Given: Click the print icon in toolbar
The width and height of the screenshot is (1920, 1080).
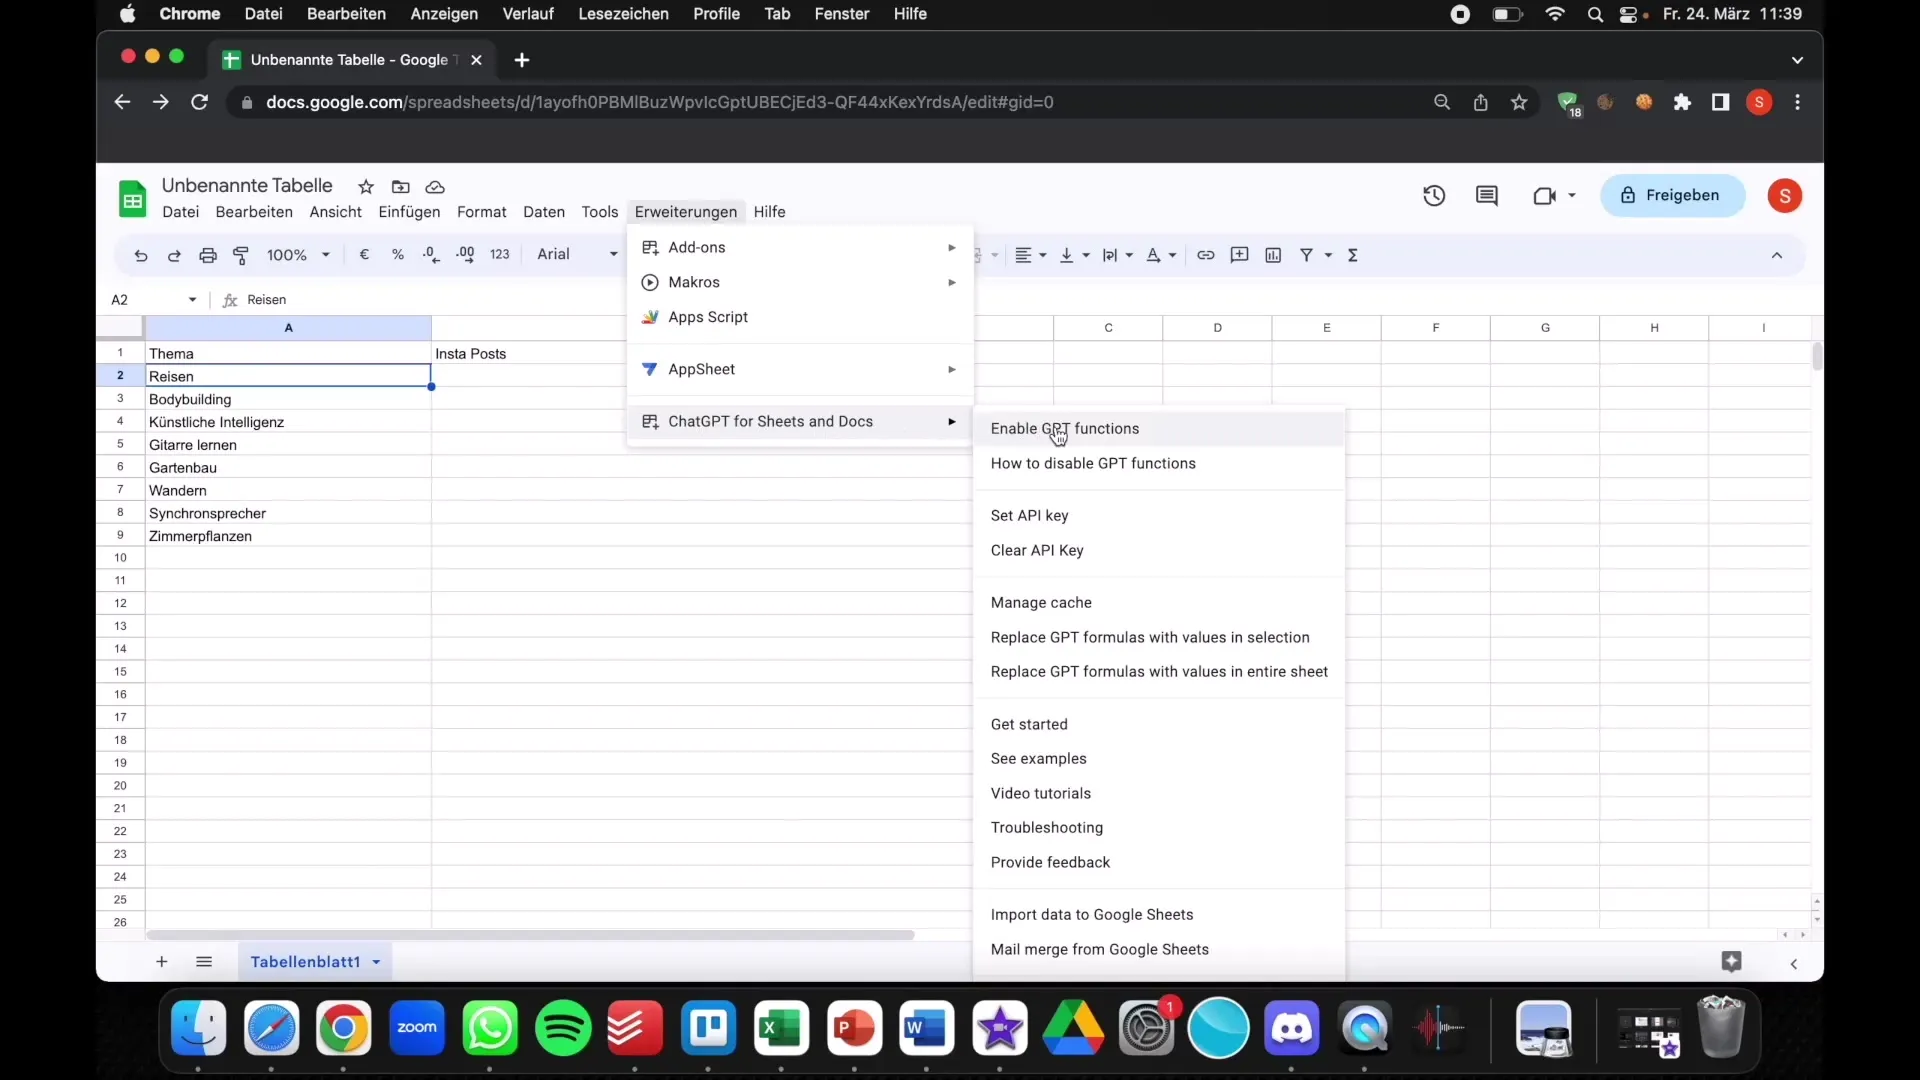Looking at the screenshot, I should click(208, 256).
